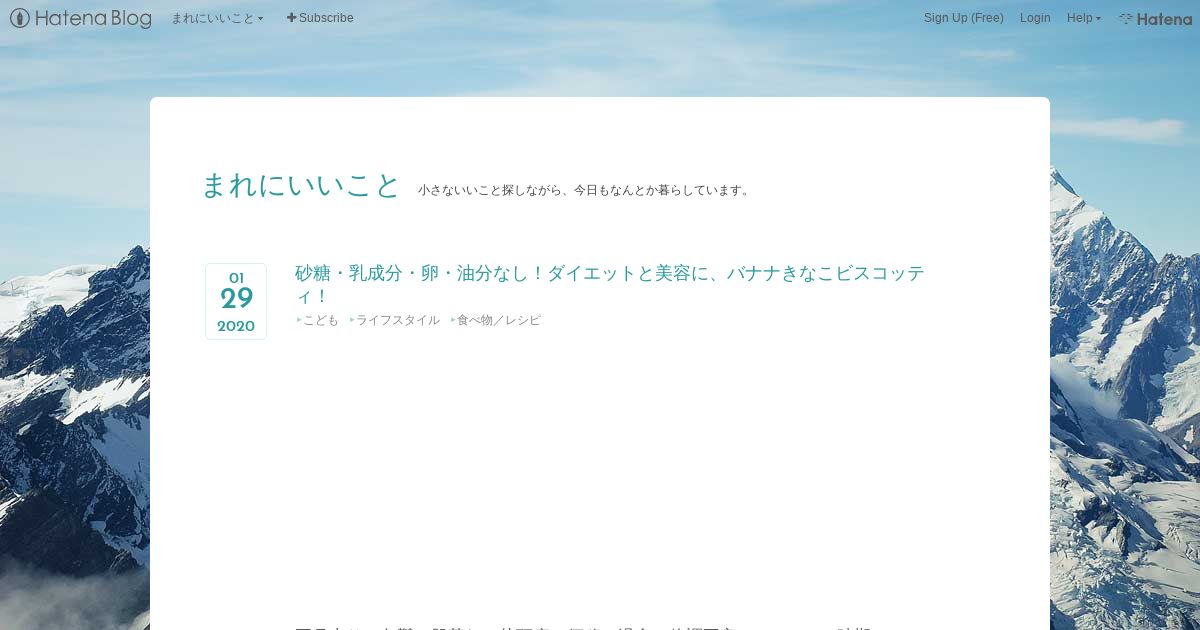Open the post date 01 29 2020

point(236,301)
